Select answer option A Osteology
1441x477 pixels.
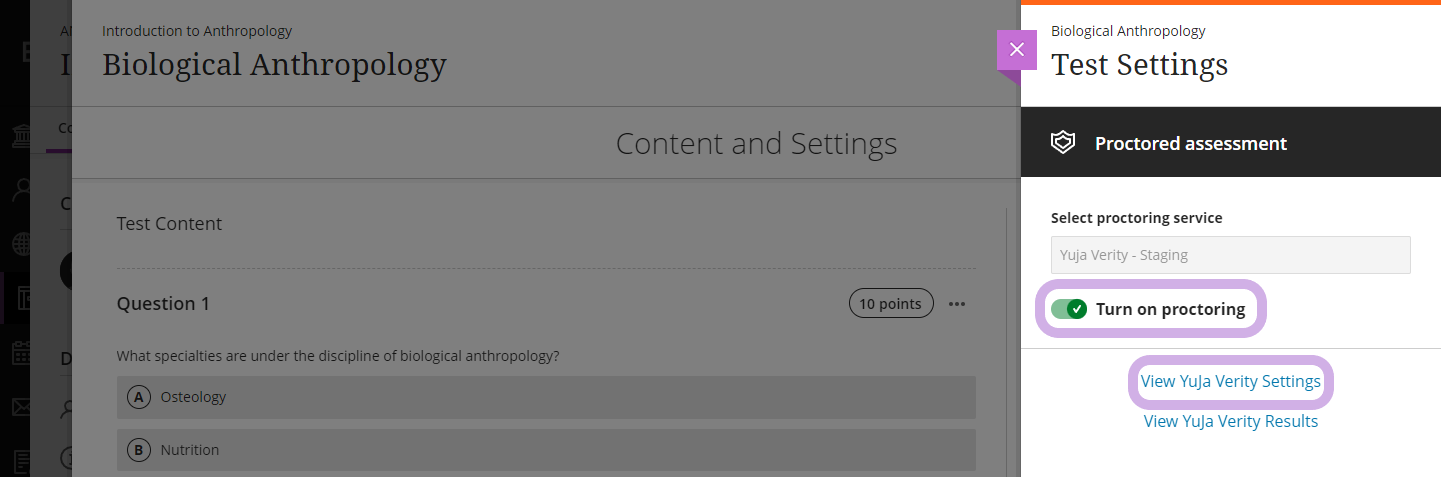tap(546, 397)
